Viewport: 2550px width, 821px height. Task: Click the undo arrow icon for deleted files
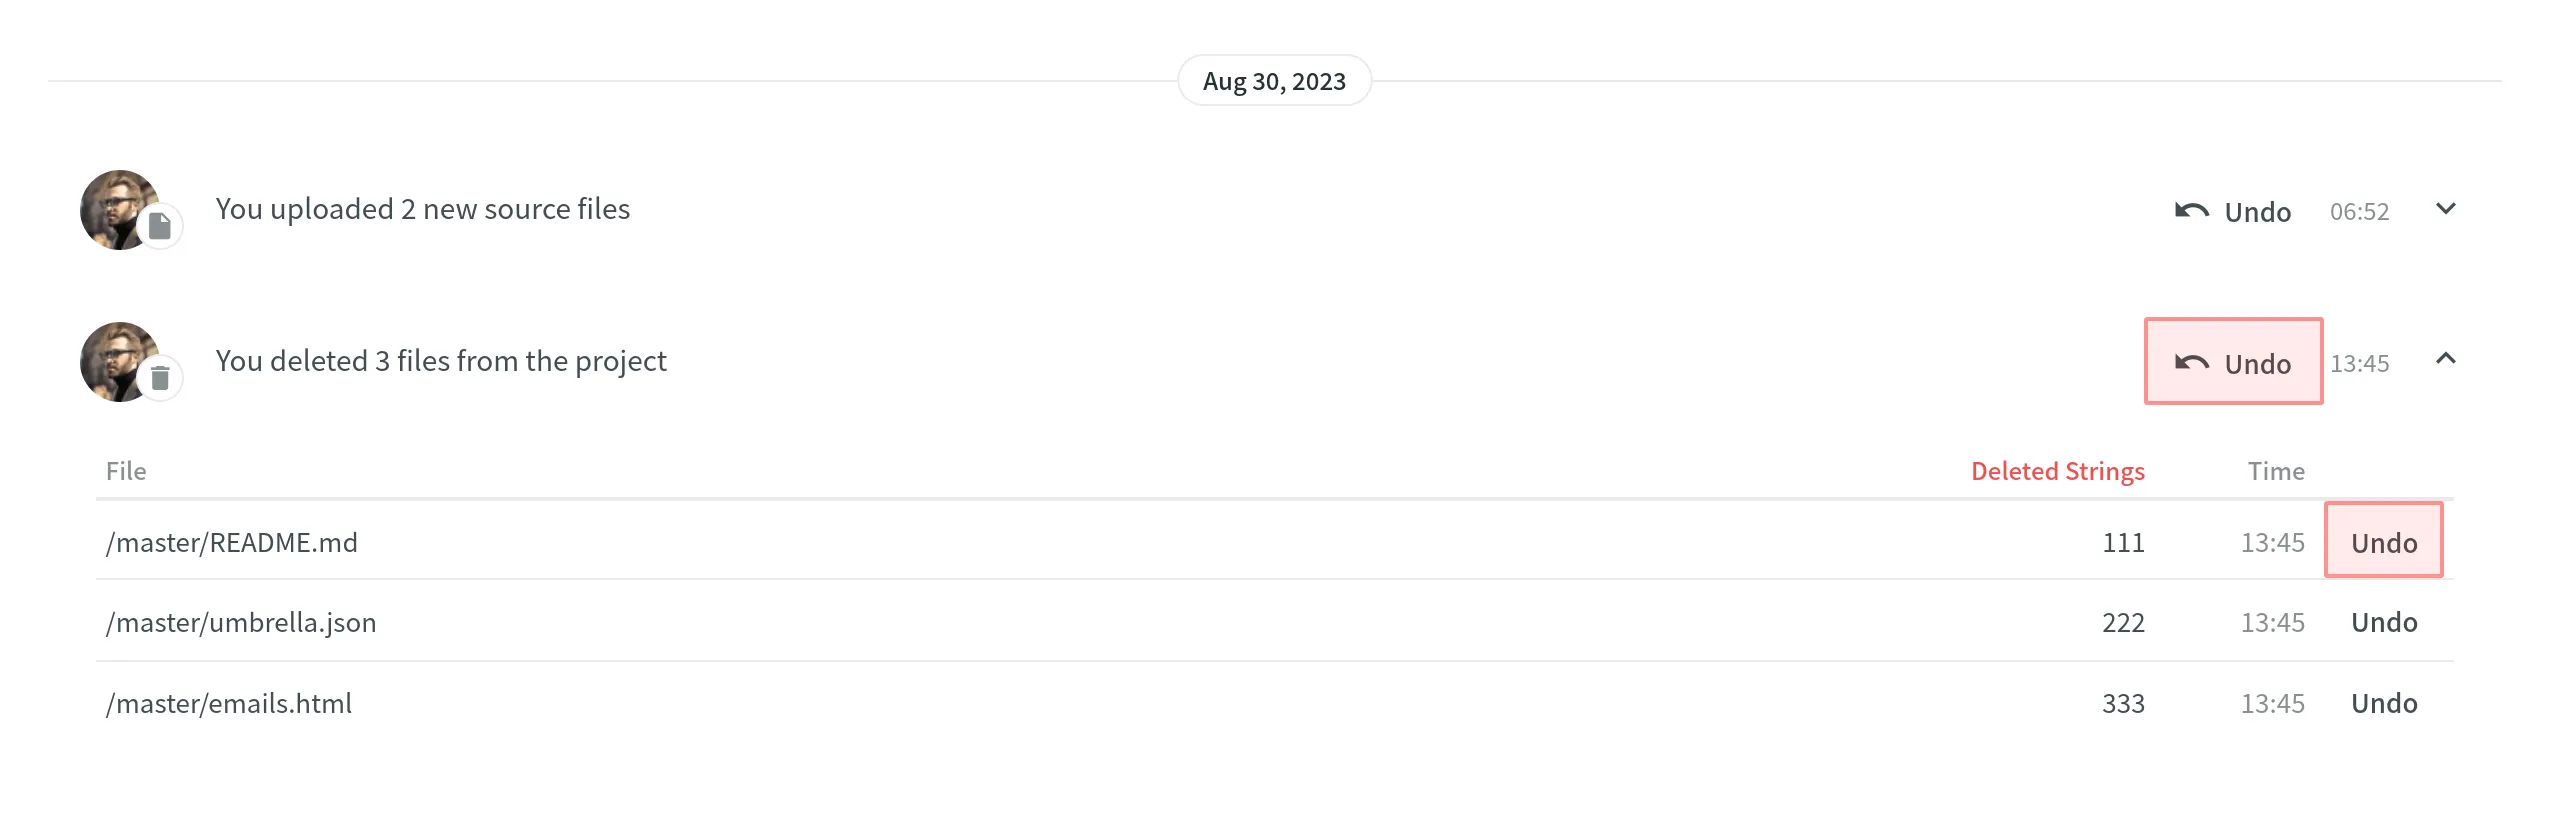coord(2191,363)
